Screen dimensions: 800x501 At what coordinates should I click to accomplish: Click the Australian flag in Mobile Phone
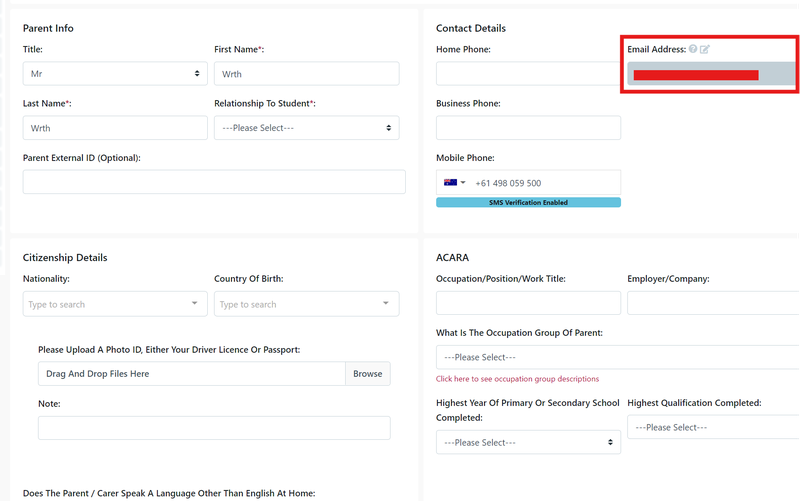pos(450,183)
